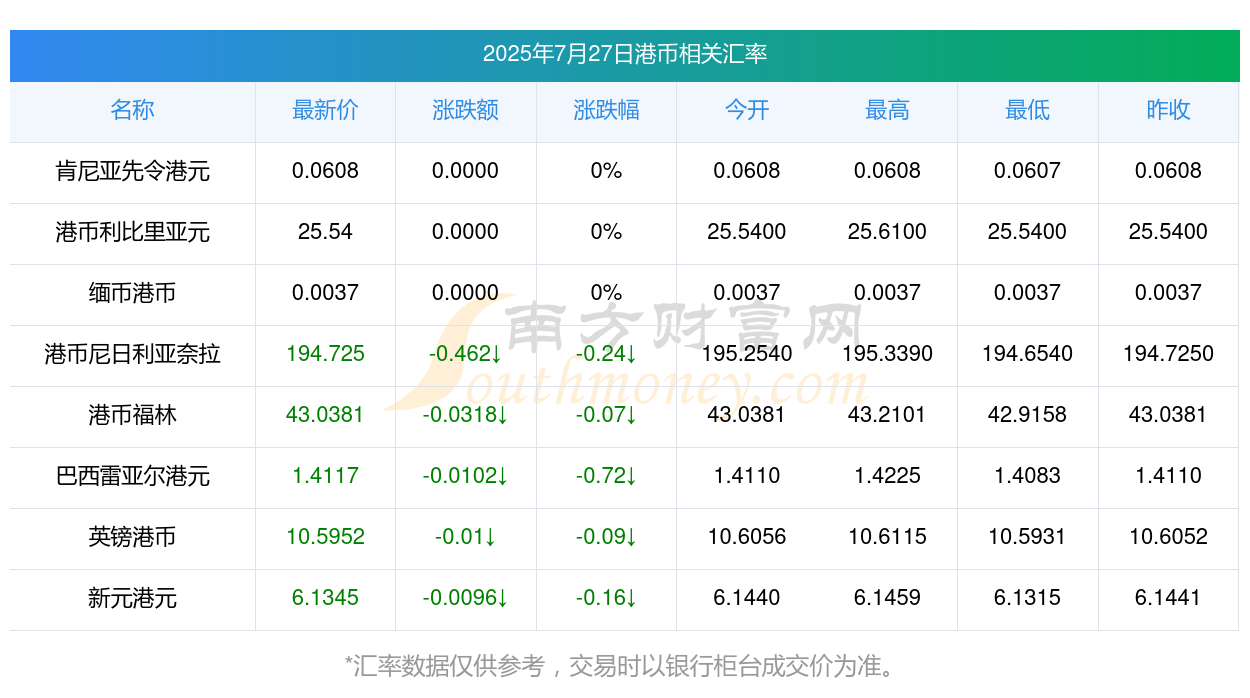Viewport: 1250px width, 698px height.
Task: Click the 肯尼亚先令港元 row name
Action: point(132,171)
